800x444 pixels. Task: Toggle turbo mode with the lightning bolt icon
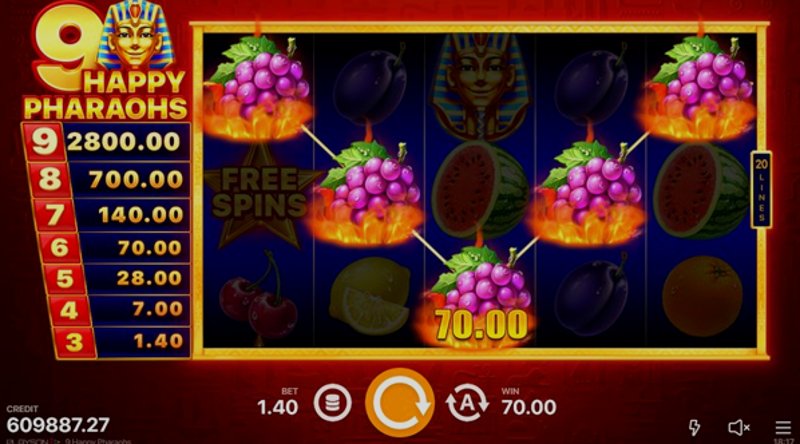tap(694, 428)
